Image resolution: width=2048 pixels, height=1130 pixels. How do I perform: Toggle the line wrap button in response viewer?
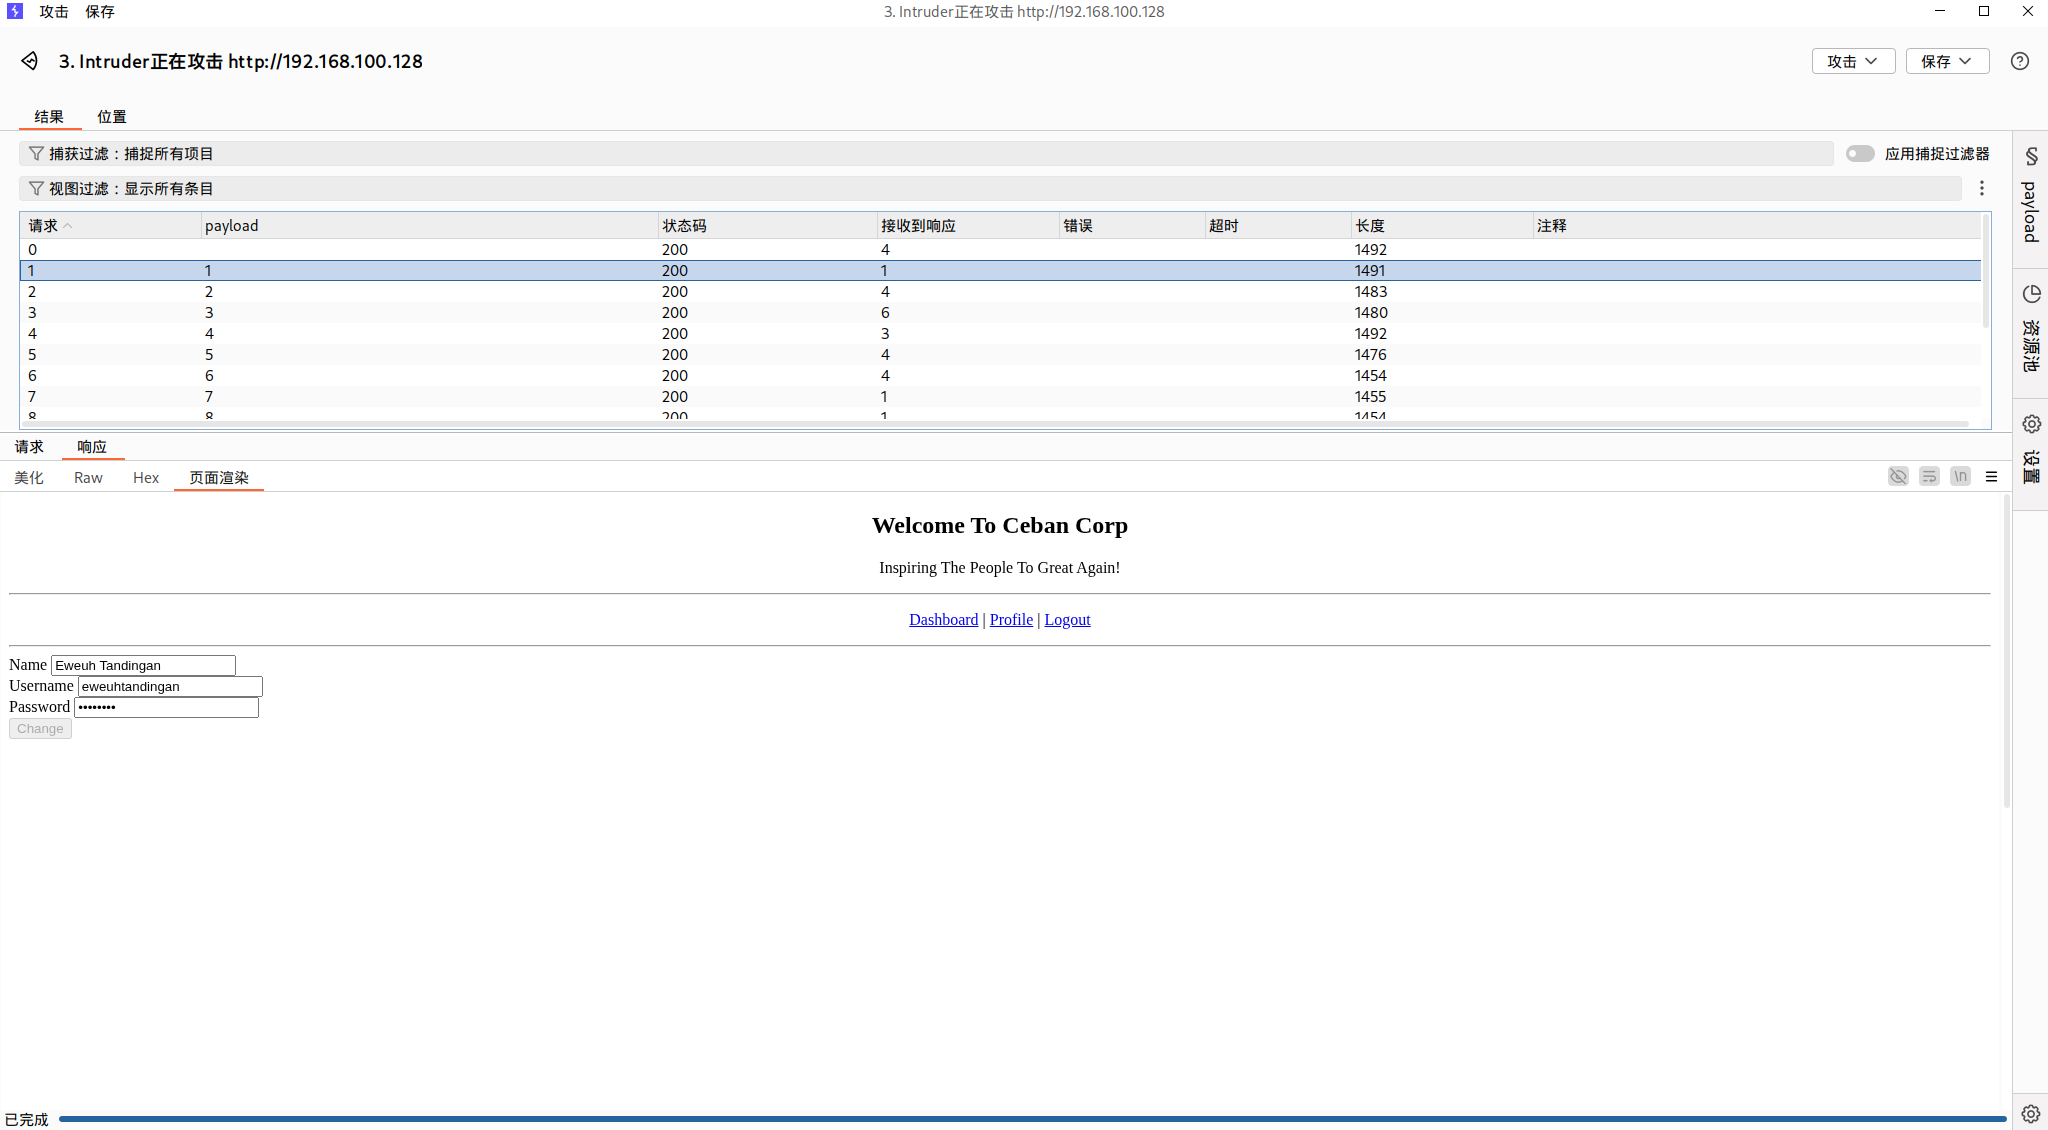[1929, 477]
